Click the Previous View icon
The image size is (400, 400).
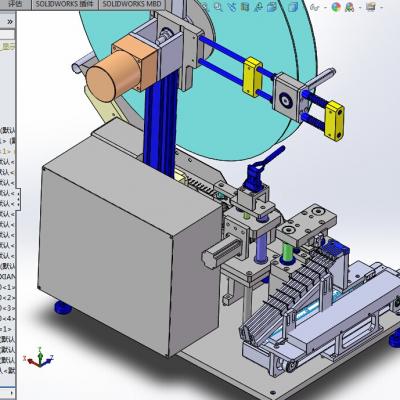pyautogui.click(x=232, y=7)
